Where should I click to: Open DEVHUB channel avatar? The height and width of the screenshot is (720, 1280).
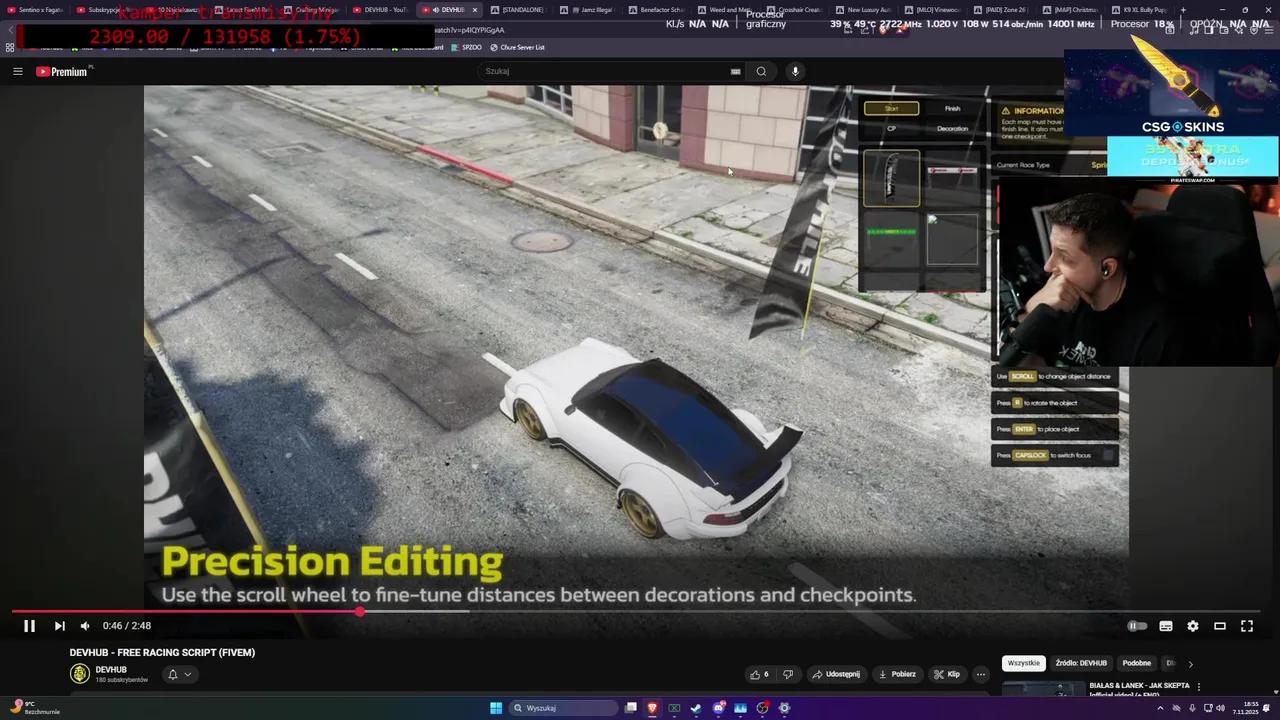[x=80, y=674]
